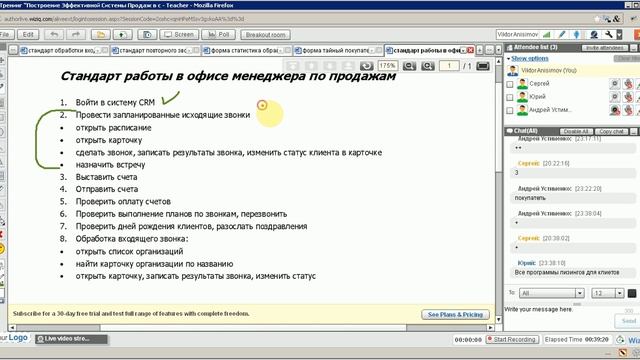The image size is (640, 360).
Task: Click the red X delete tool in left strip
Action: (x=2, y=234)
